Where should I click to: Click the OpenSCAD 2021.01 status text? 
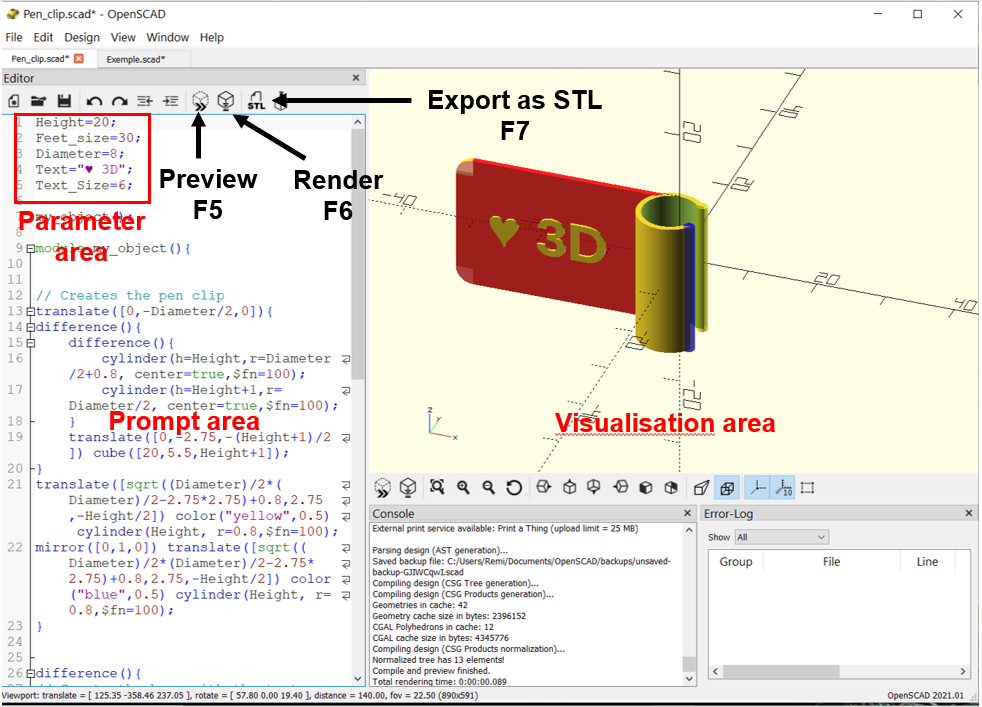(x=925, y=695)
